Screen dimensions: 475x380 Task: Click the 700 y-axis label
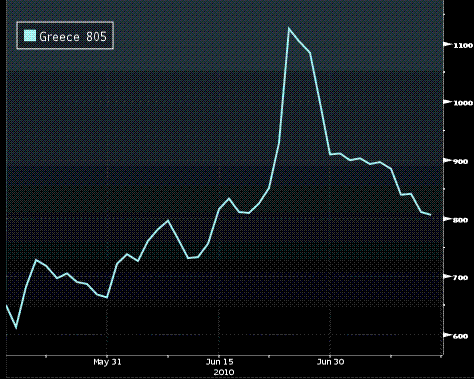460,277
